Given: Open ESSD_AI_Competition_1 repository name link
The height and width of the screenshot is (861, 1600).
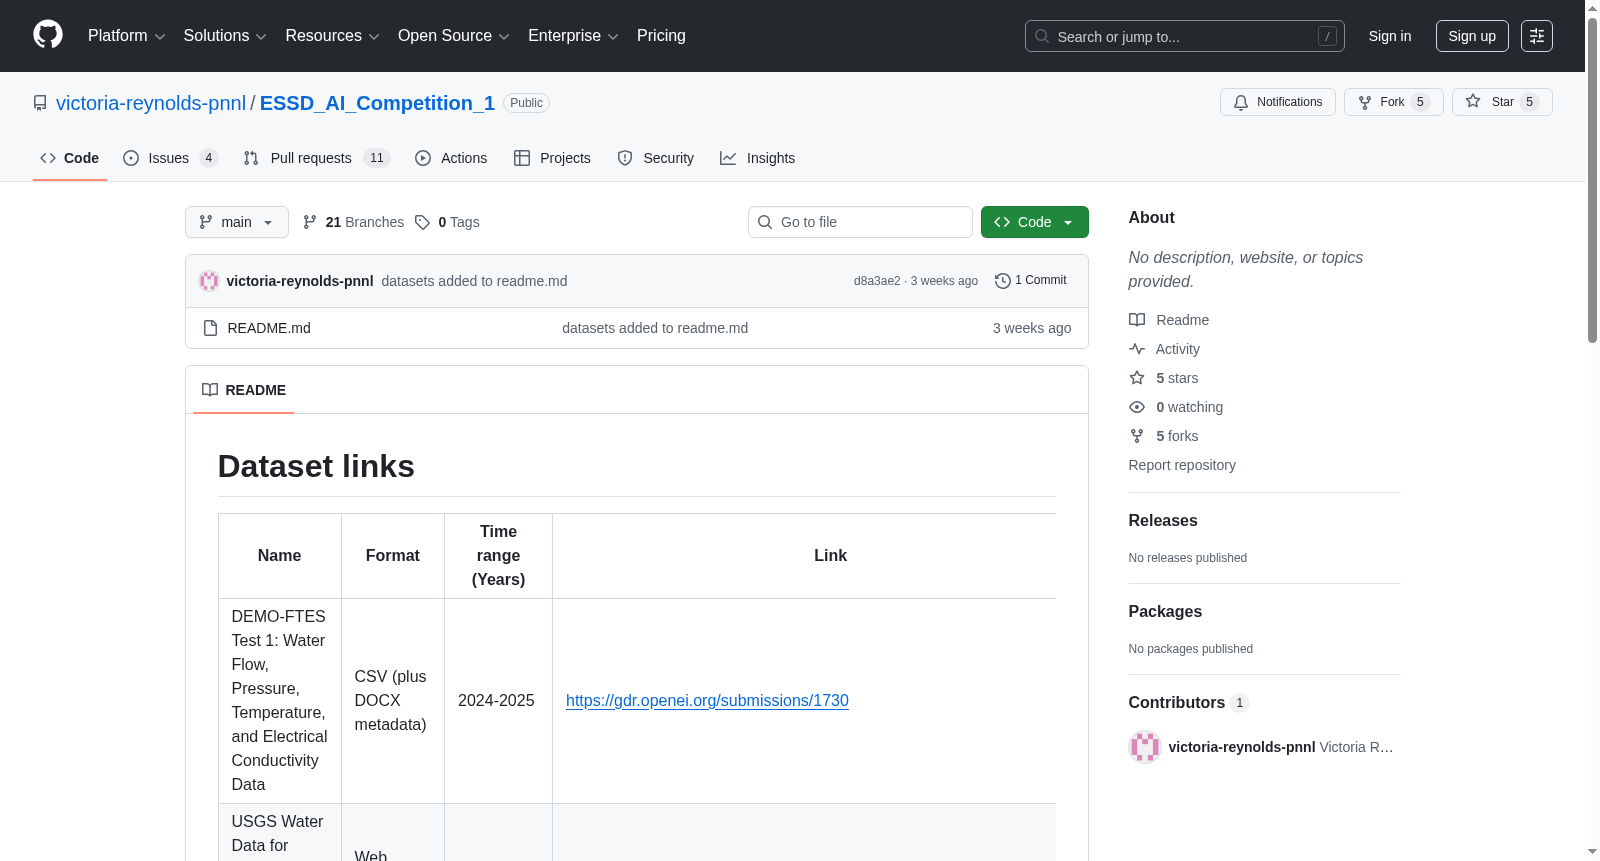Looking at the screenshot, I should tap(377, 103).
